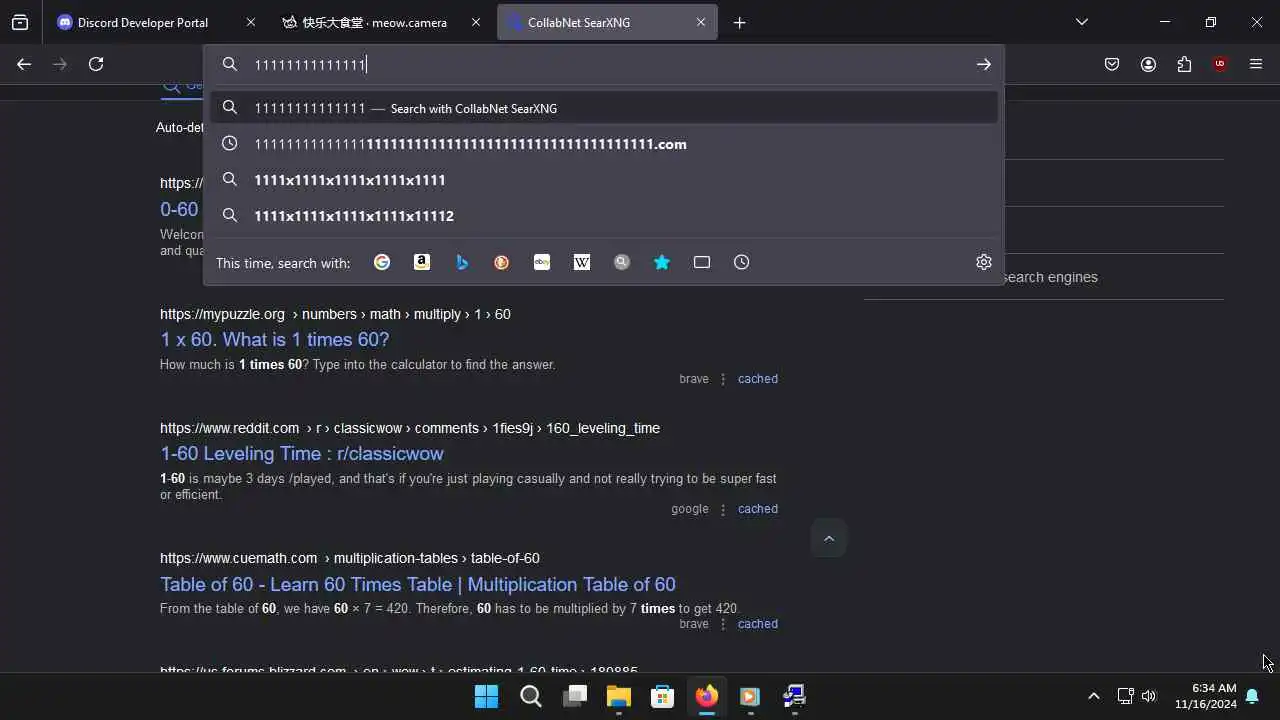Viewport: 1280px width, 720px height.
Task: Open volume control in system tray
Action: (1149, 696)
